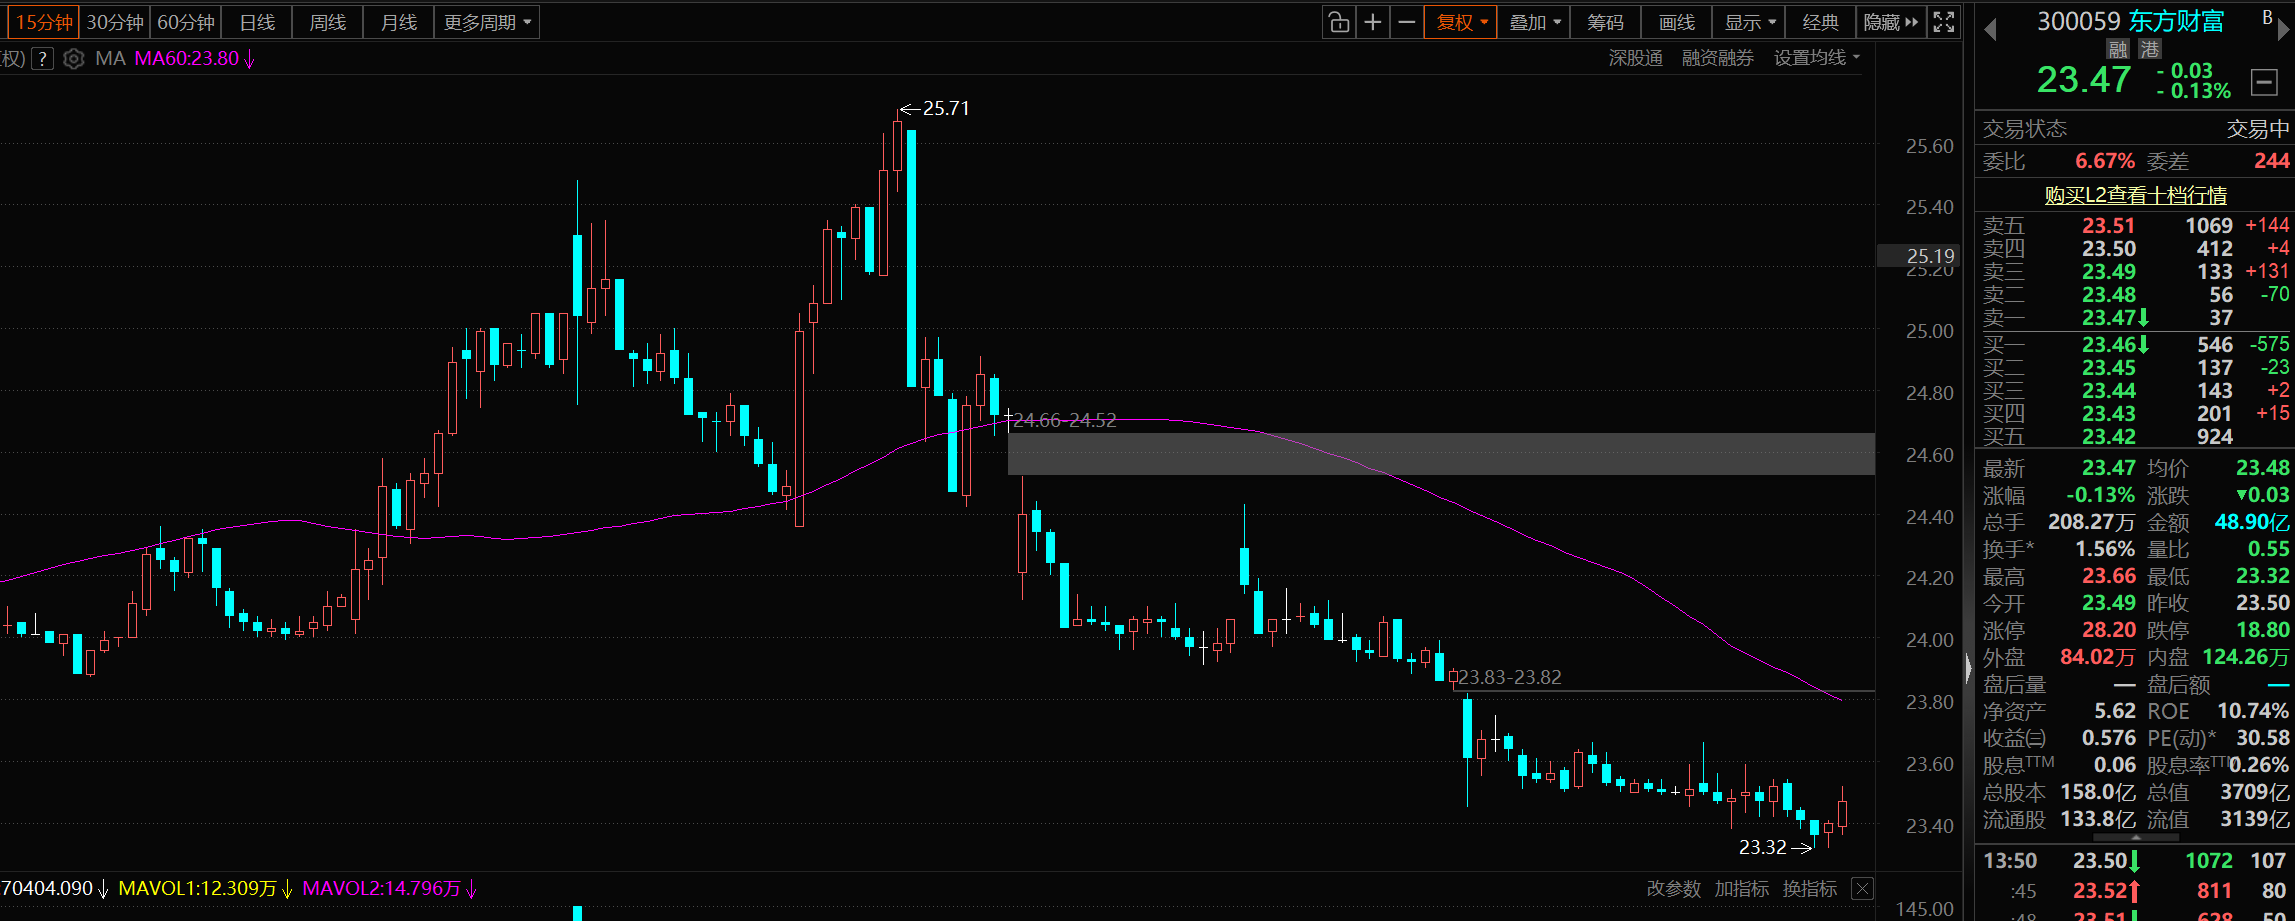This screenshot has height=921, width=2295.
Task: Click the 买五 price 23.42
Action: (2108, 437)
